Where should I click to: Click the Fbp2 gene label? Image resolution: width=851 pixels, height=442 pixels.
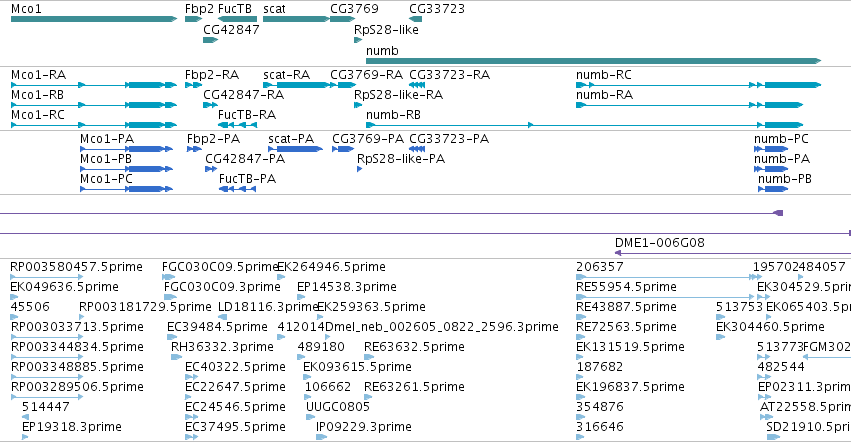pyautogui.click(x=199, y=9)
